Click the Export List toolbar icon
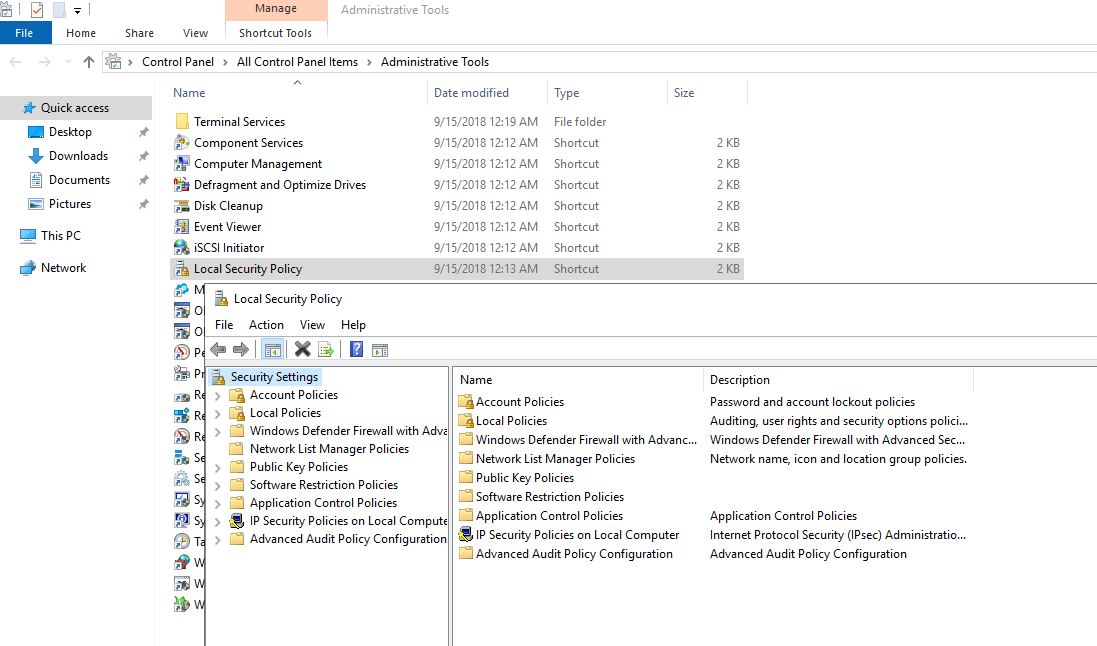The image size is (1097, 646). click(325, 349)
